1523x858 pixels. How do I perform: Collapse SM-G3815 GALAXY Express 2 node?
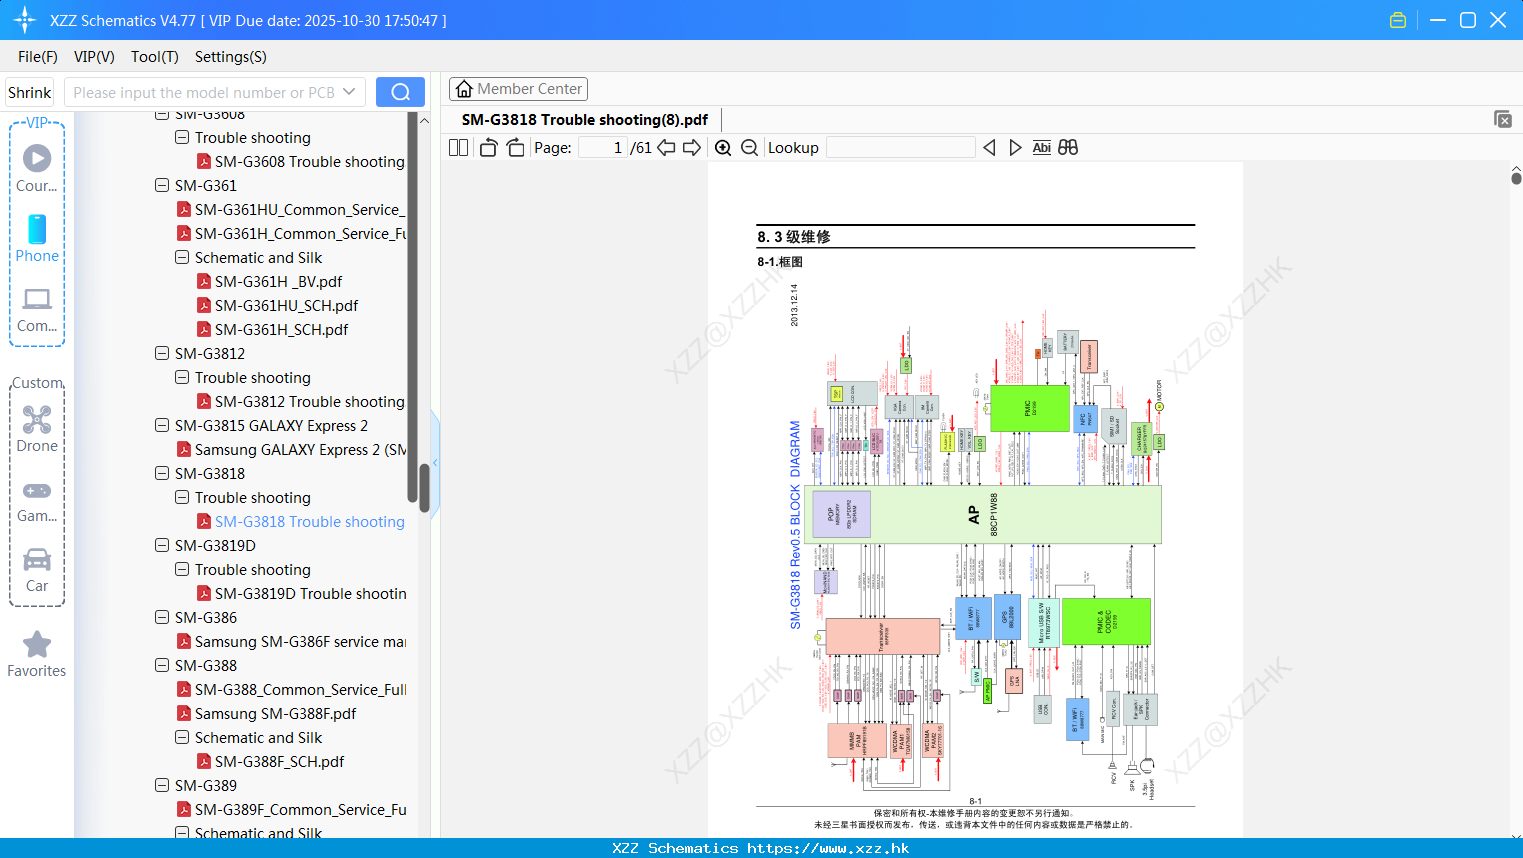(x=162, y=425)
